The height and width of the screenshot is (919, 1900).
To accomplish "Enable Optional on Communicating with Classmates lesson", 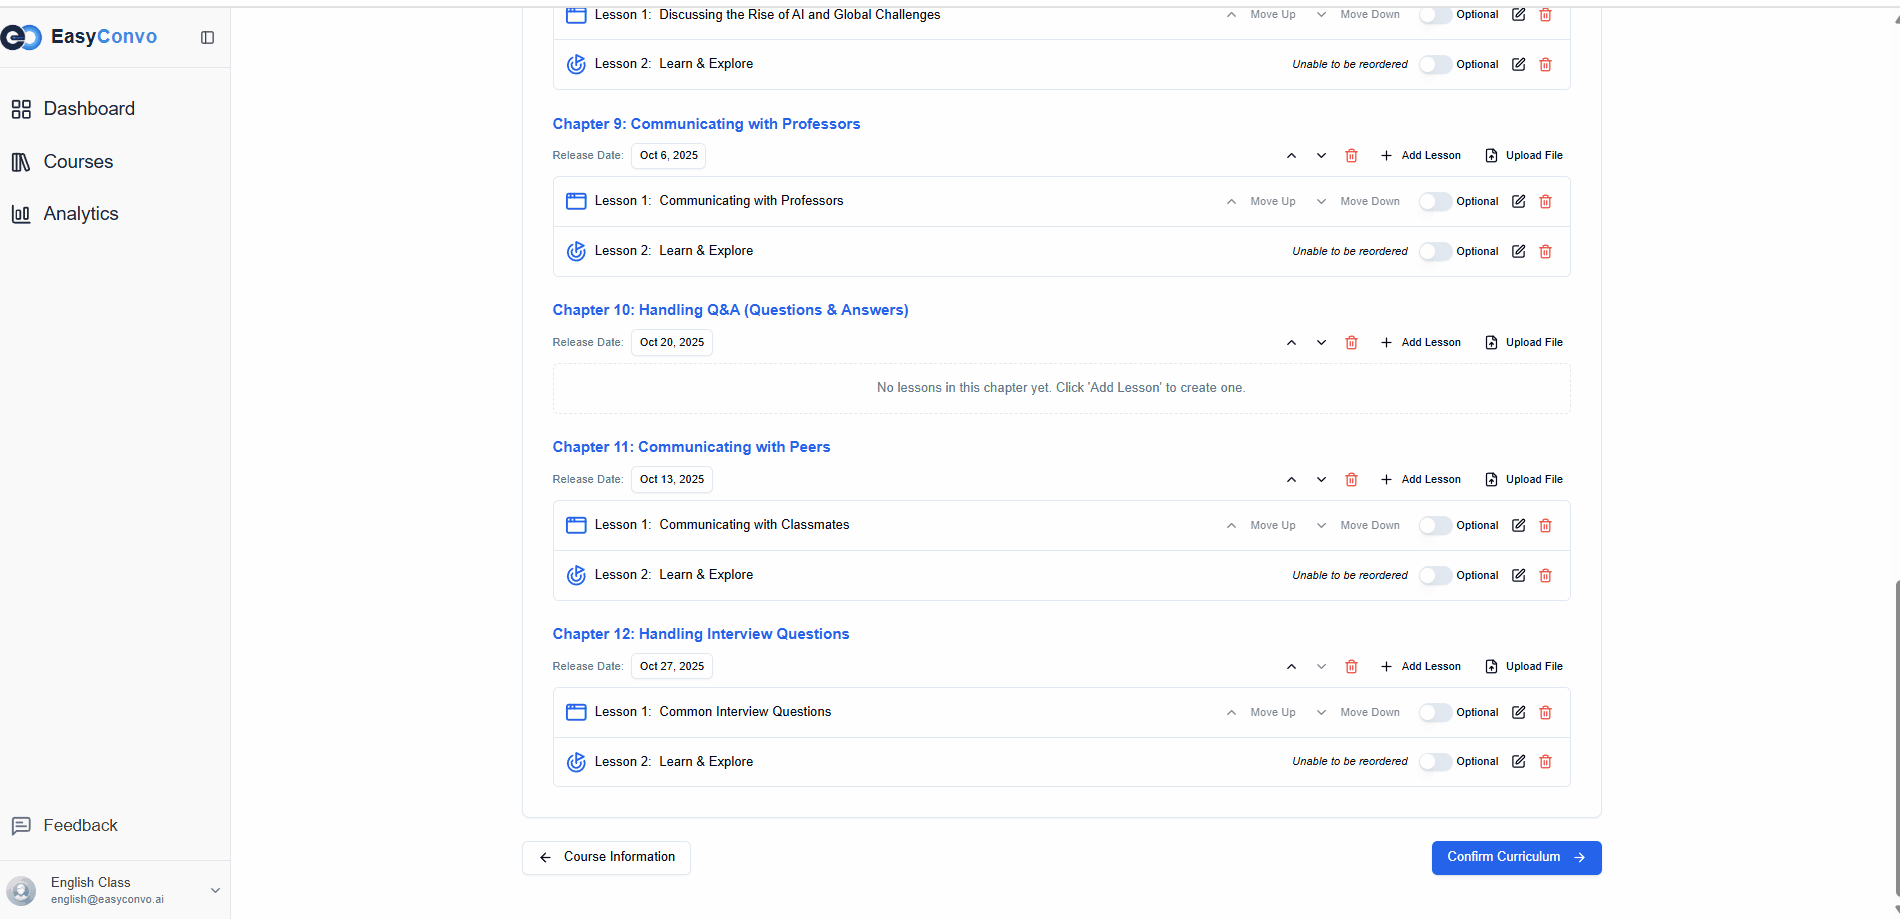I will 1434,526.
